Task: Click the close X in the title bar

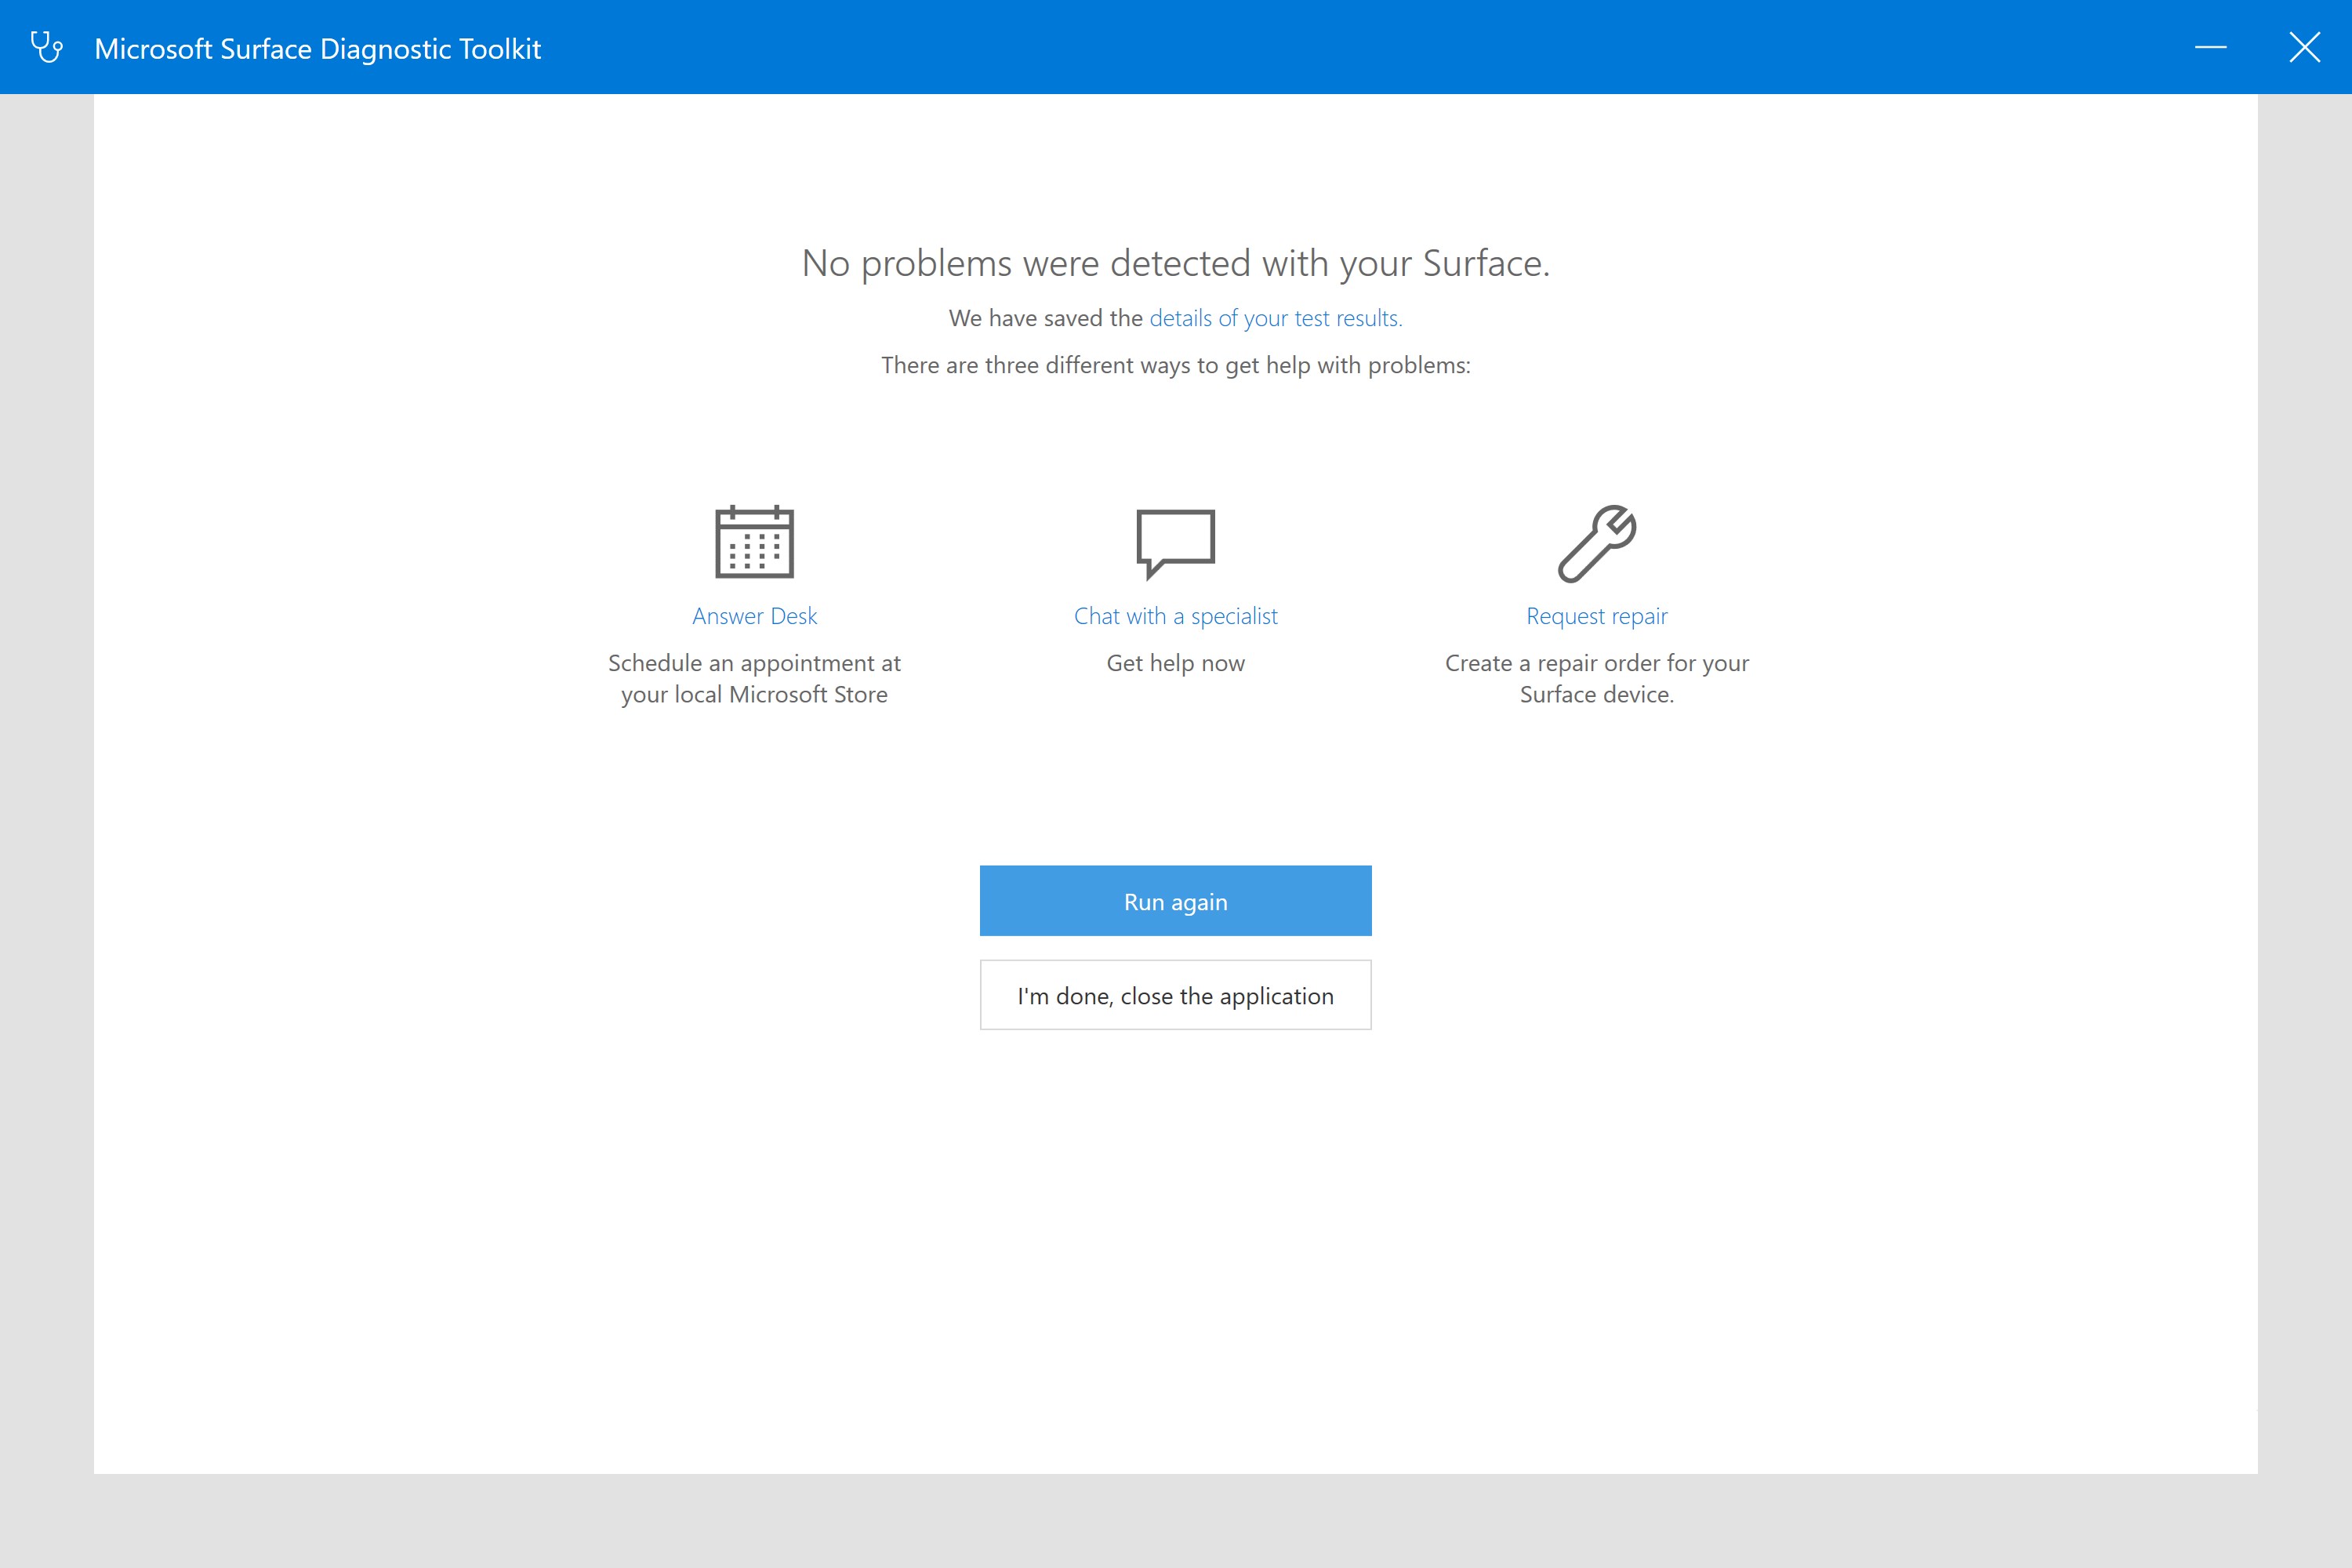Action: 2305,46
